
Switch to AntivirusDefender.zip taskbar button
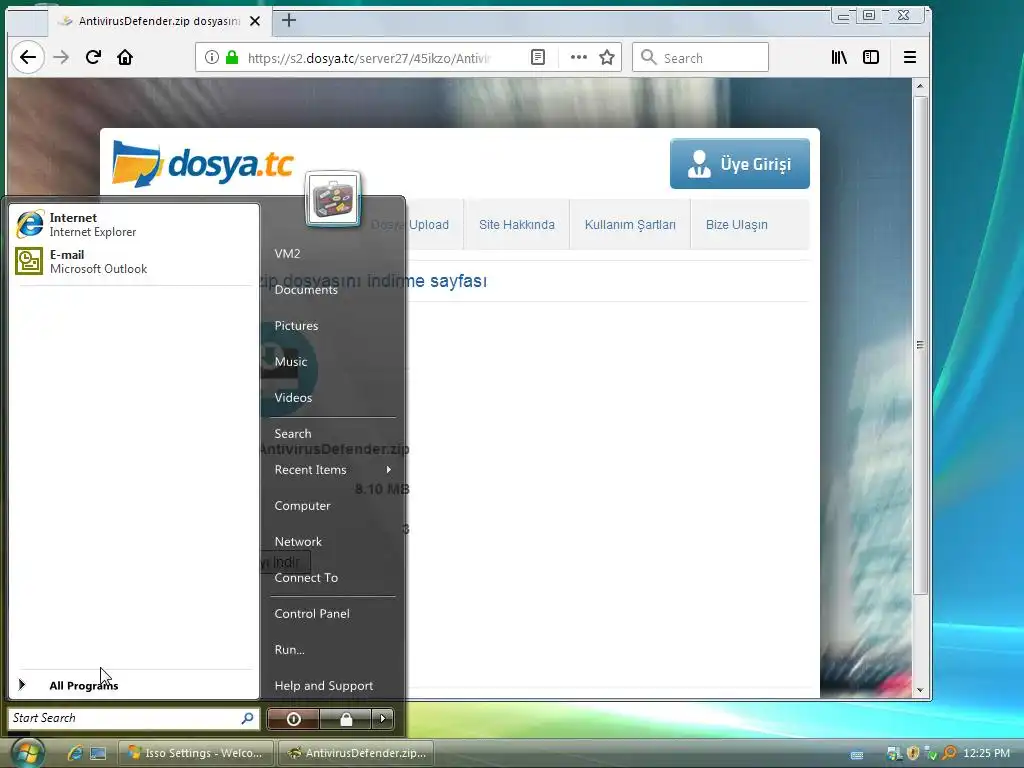[x=357, y=753]
